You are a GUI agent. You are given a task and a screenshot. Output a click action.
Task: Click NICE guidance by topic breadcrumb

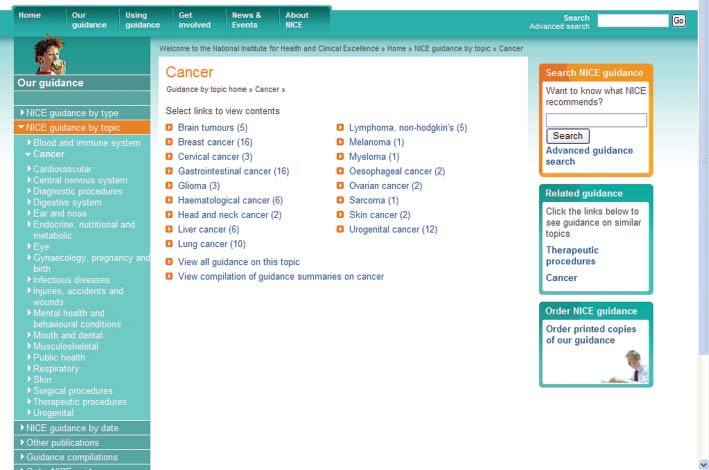tap(453, 48)
